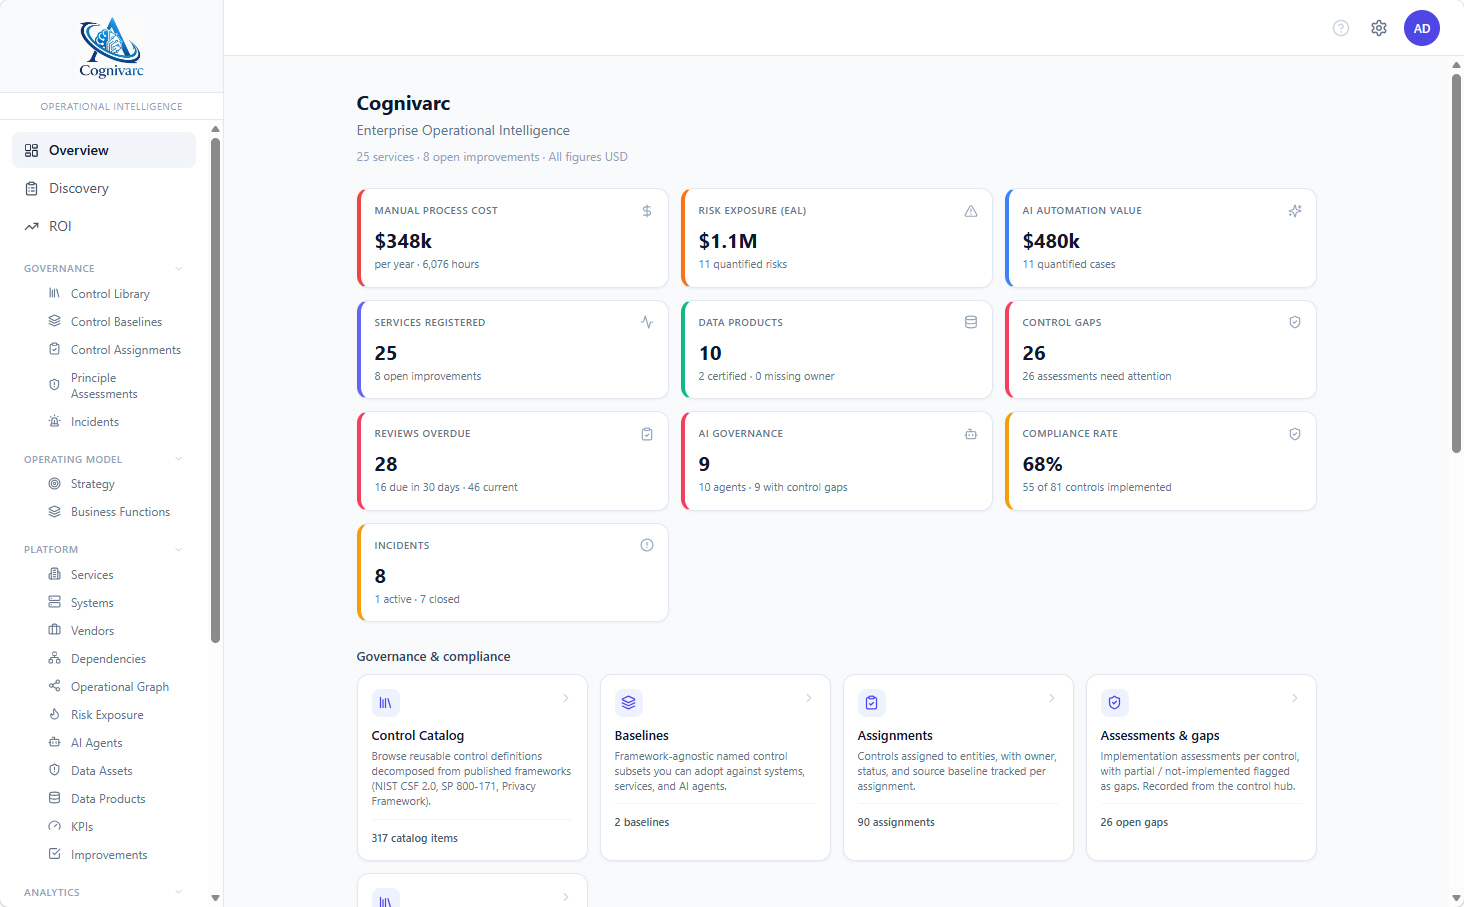
Task: Click the Assignments card title
Action: point(895,735)
